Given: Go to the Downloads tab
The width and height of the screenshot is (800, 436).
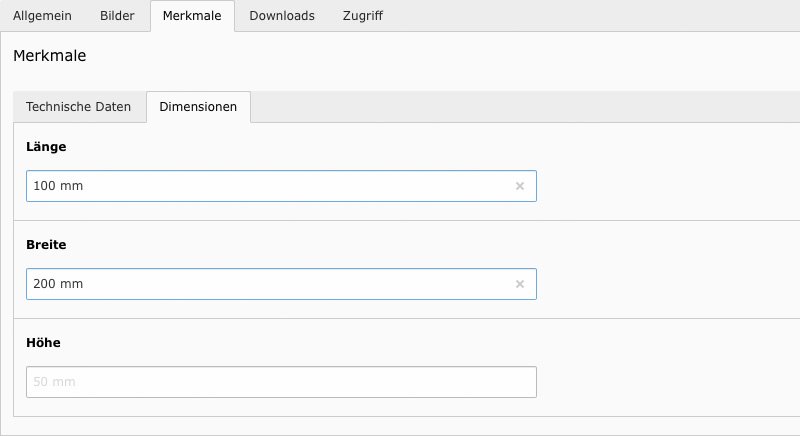Looking at the screenshot, I should click(x=282, y=16).
